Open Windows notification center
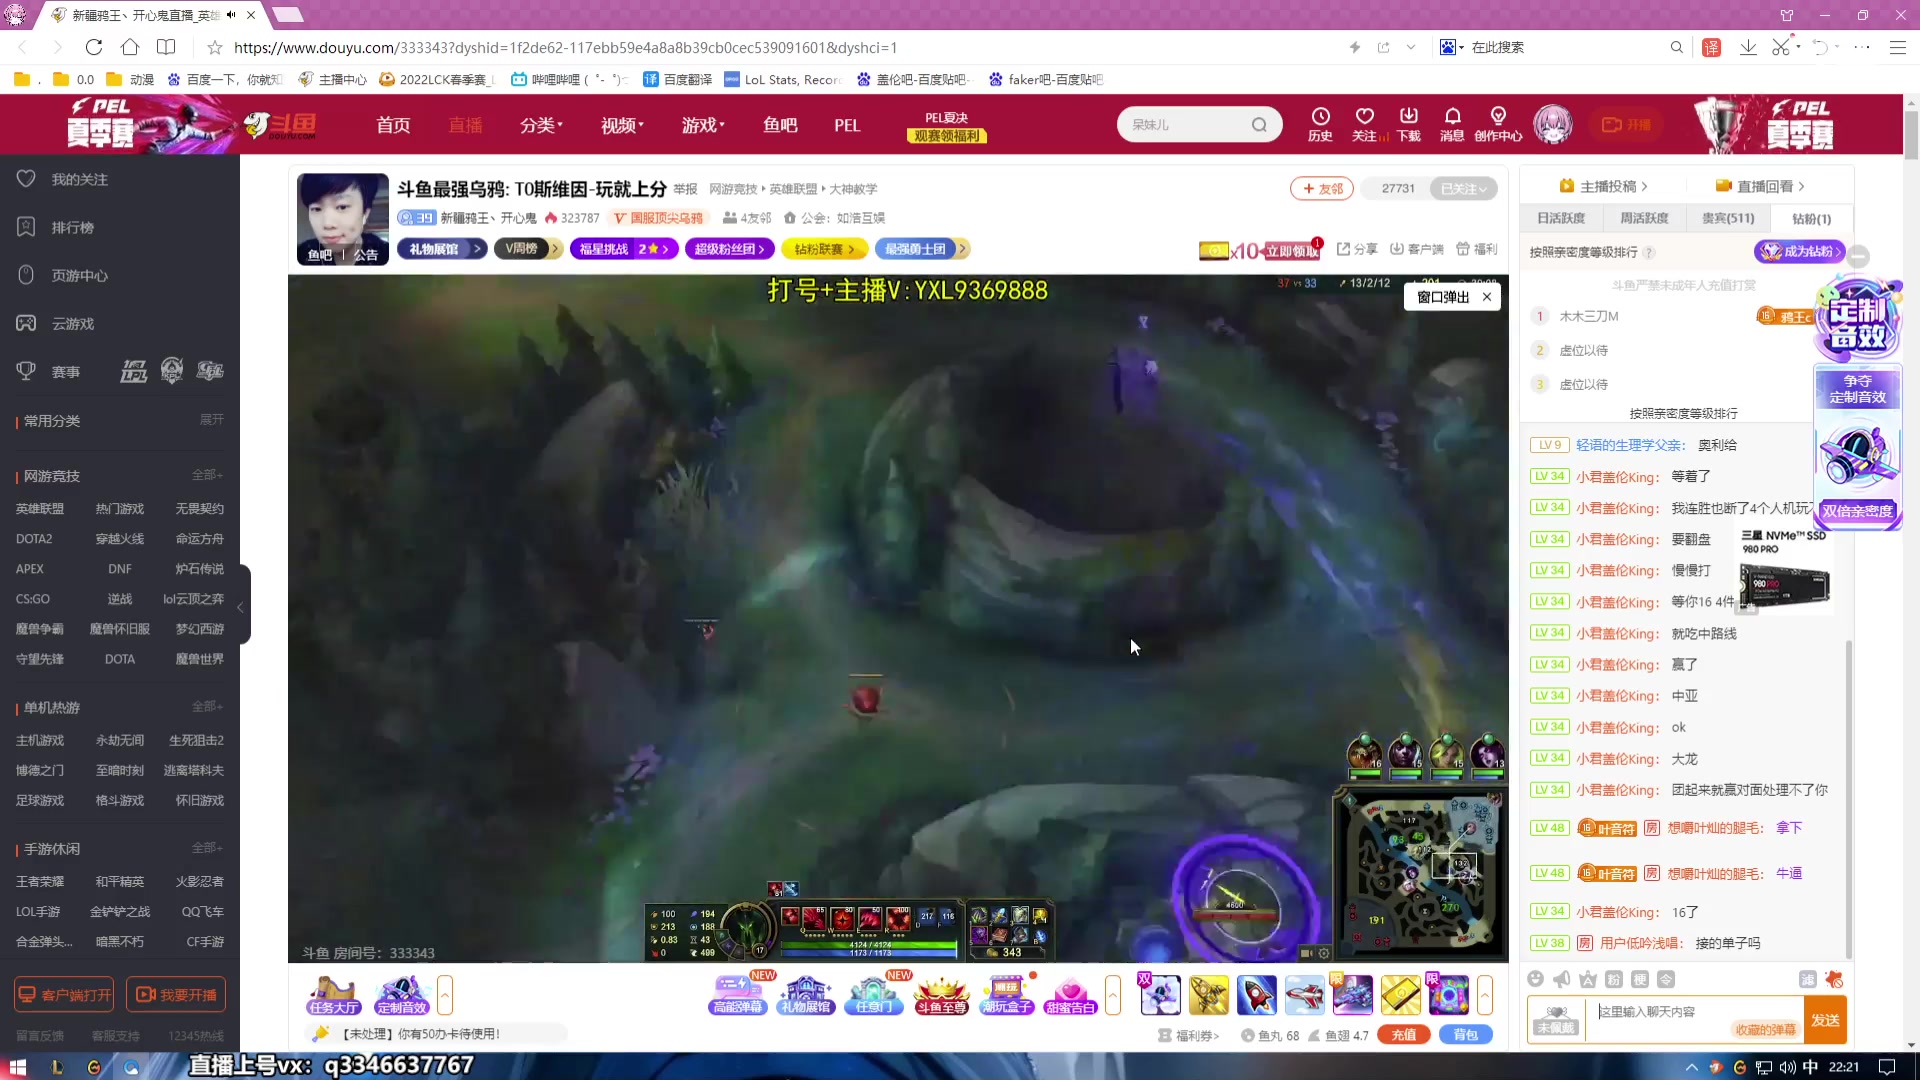The height and width of the screenshot is (1080, 1920). click(1886, 1067)
